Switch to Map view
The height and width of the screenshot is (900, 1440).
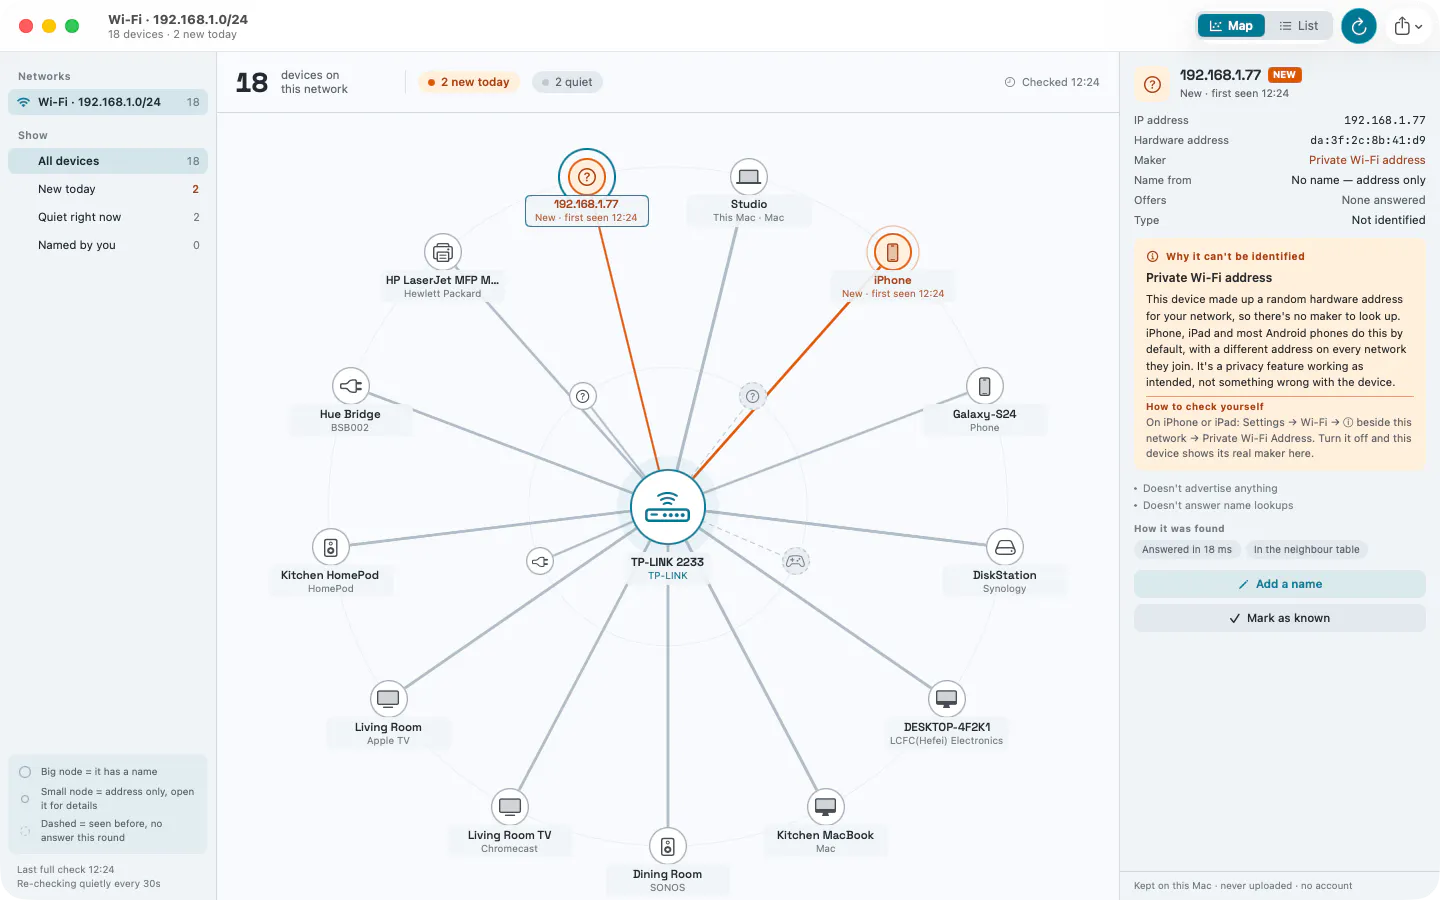tap(1231, 26)
